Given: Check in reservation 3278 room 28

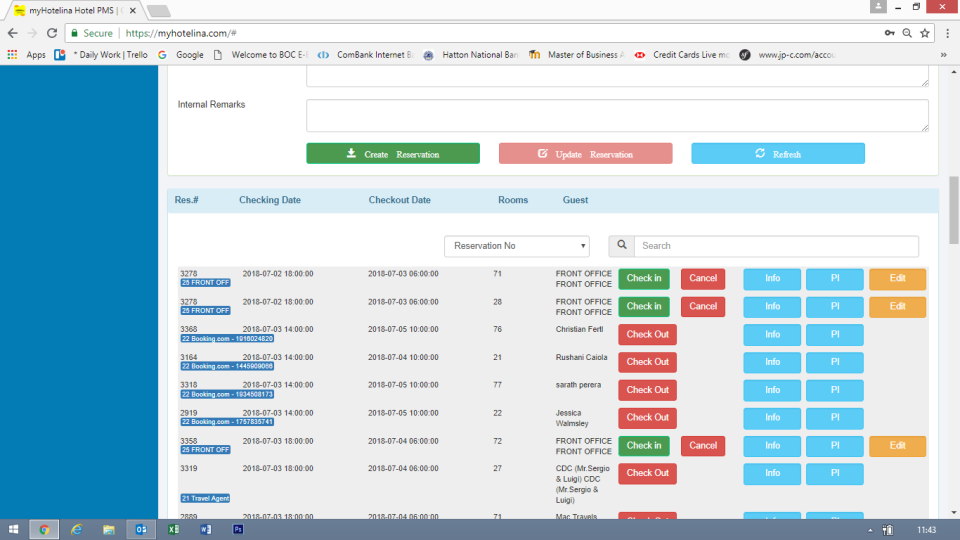Looking at the screenshot, I should point(644,307).
